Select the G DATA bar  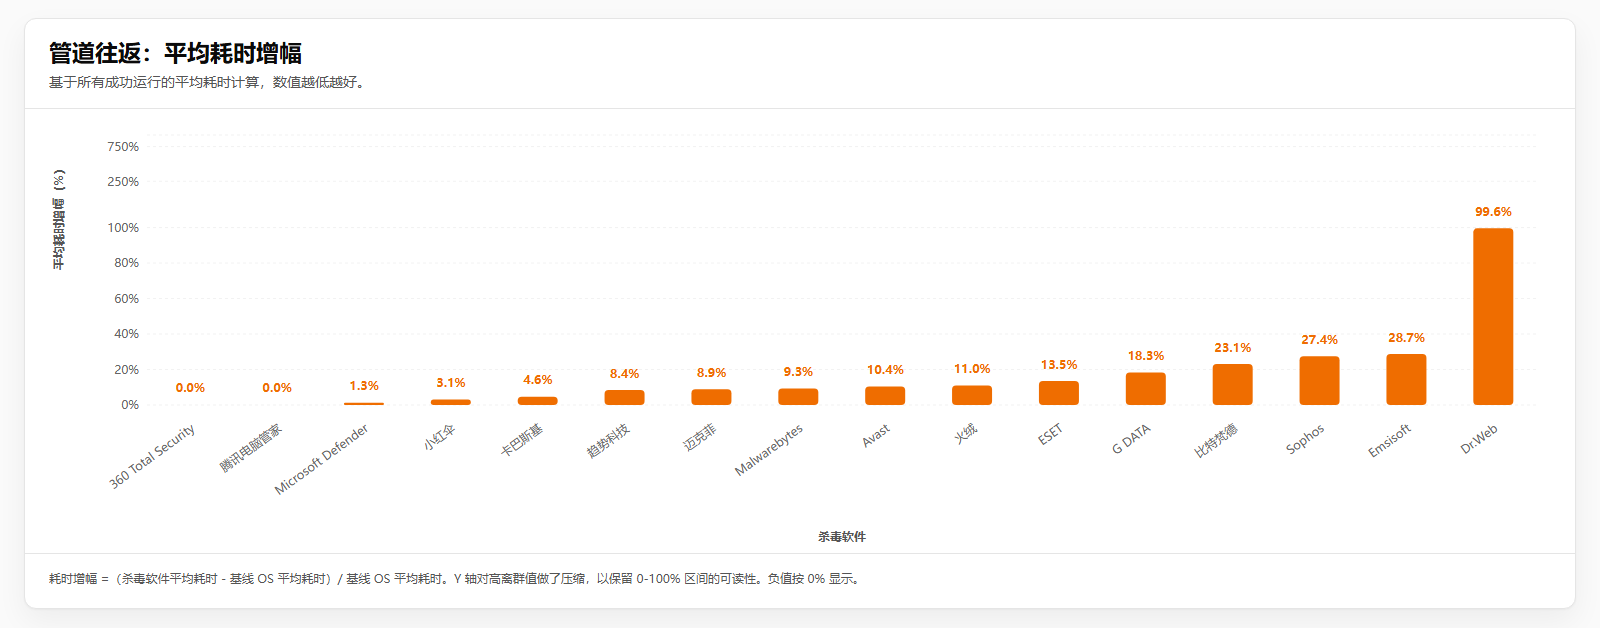pos(1145,388)
